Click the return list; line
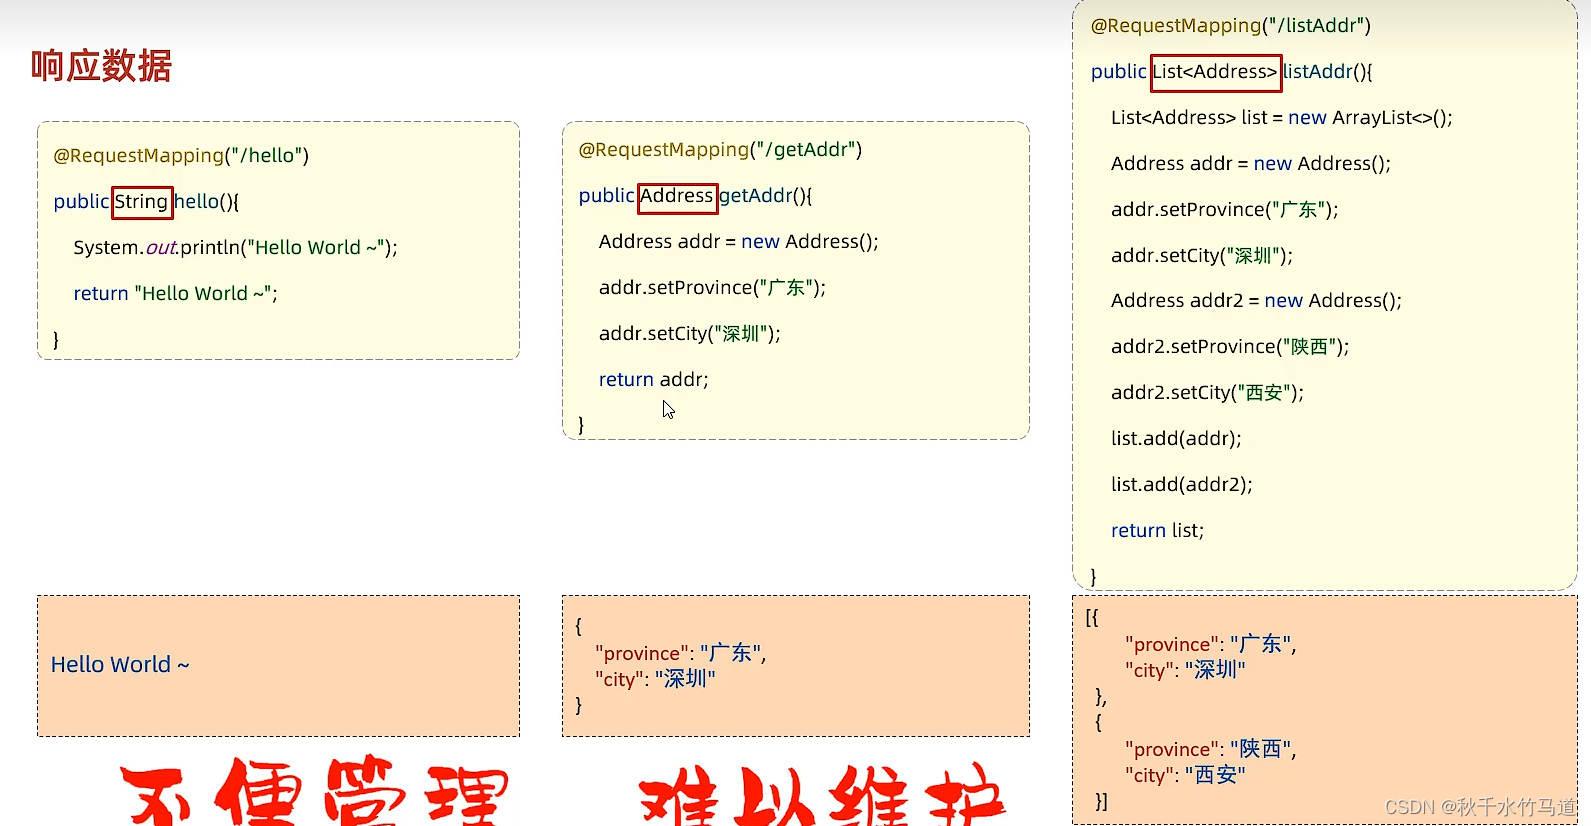This screenshot has height=826, width=1591. 1157,530
